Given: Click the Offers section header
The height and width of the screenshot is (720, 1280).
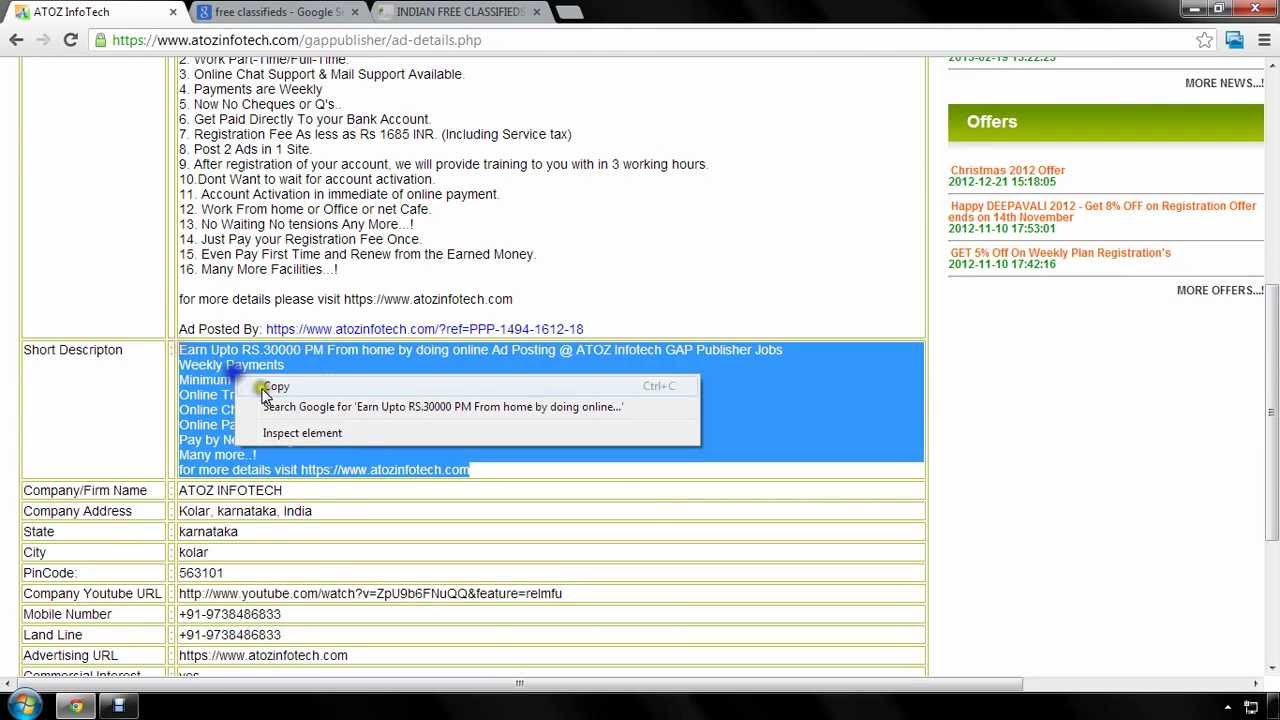Looking at the screenshot, I should click(1106, 122).
